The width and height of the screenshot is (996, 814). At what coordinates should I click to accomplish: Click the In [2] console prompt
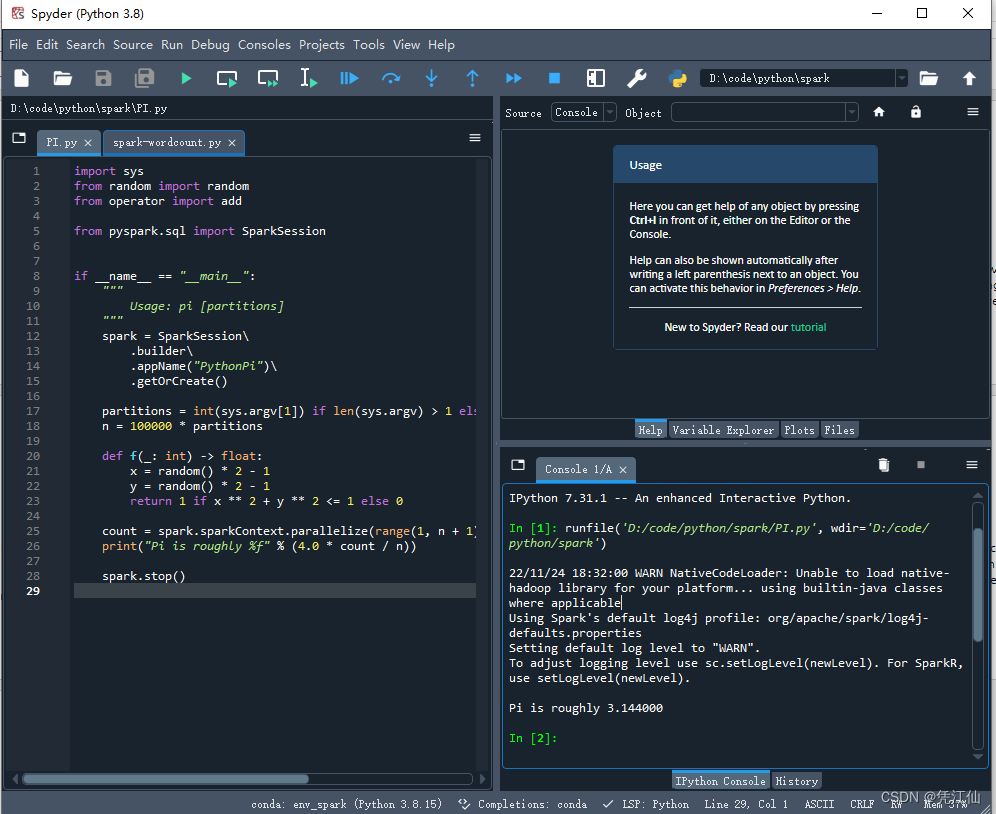coord(533,738)
